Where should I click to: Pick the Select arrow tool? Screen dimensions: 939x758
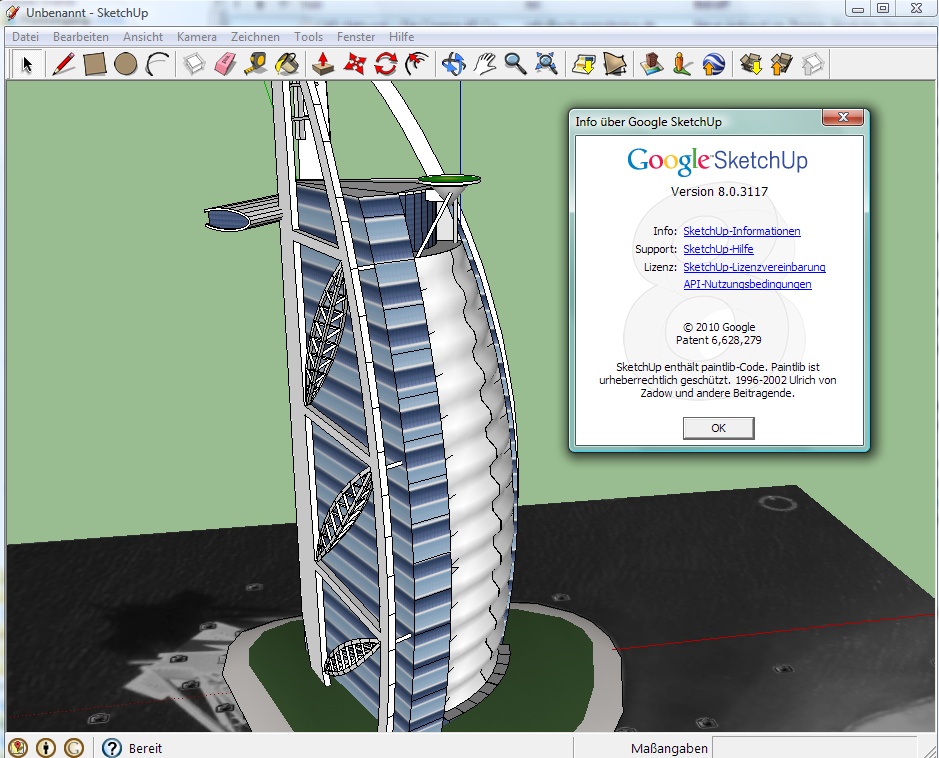(27, 64)
